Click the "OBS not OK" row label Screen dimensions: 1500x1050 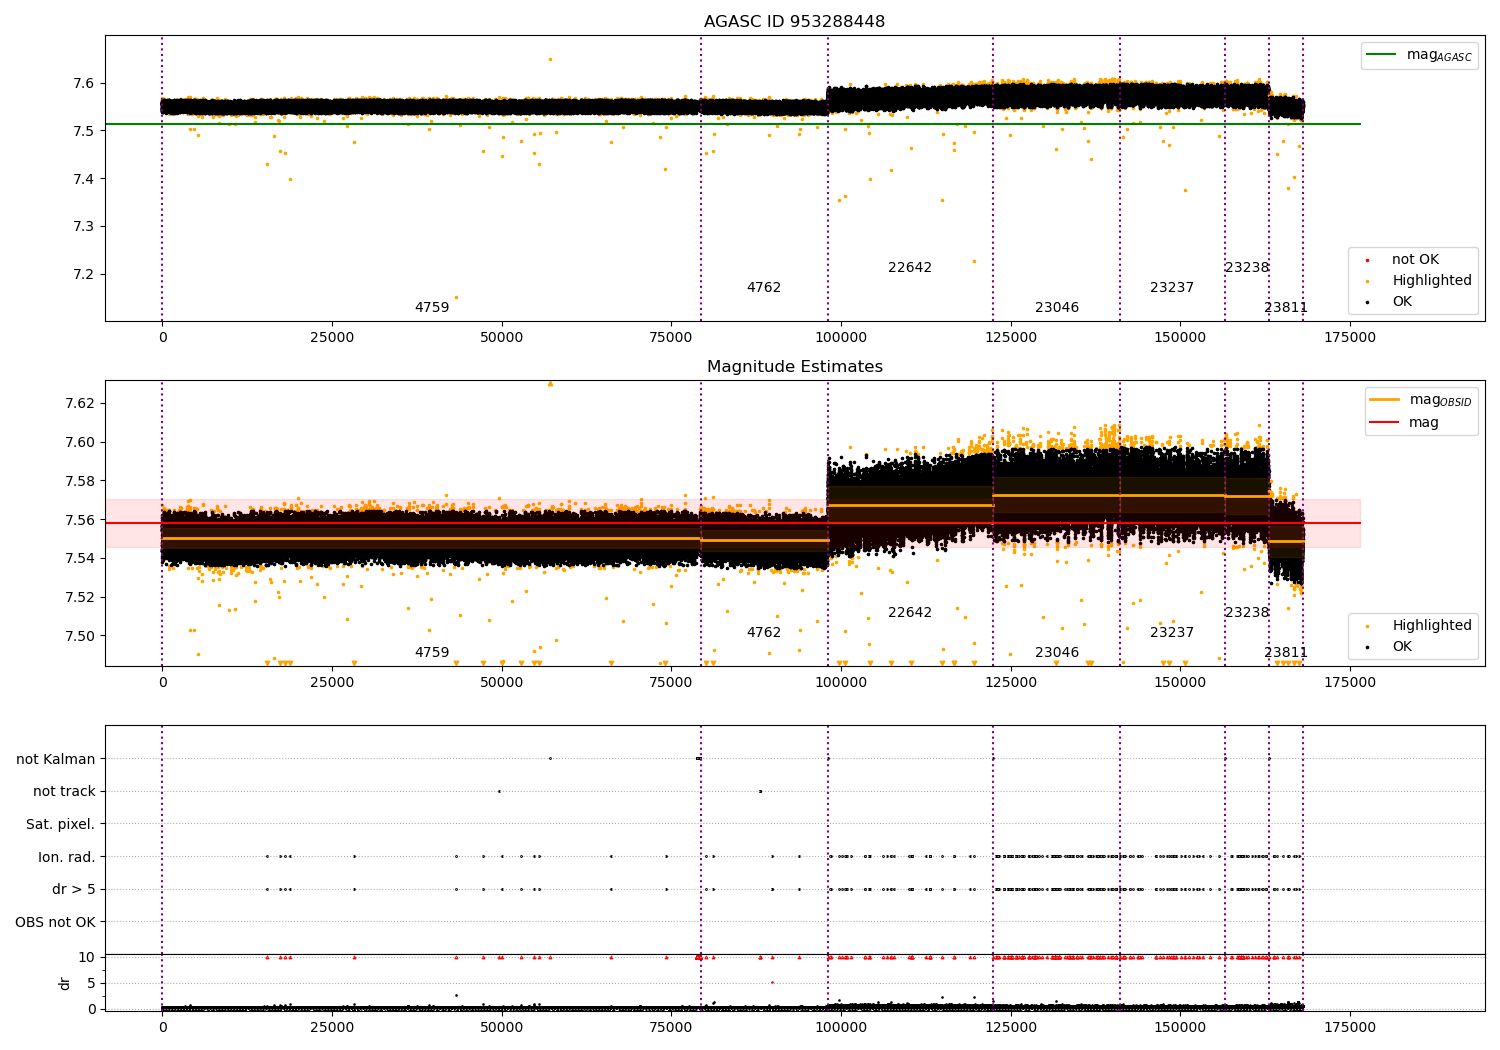click(56, 922)
